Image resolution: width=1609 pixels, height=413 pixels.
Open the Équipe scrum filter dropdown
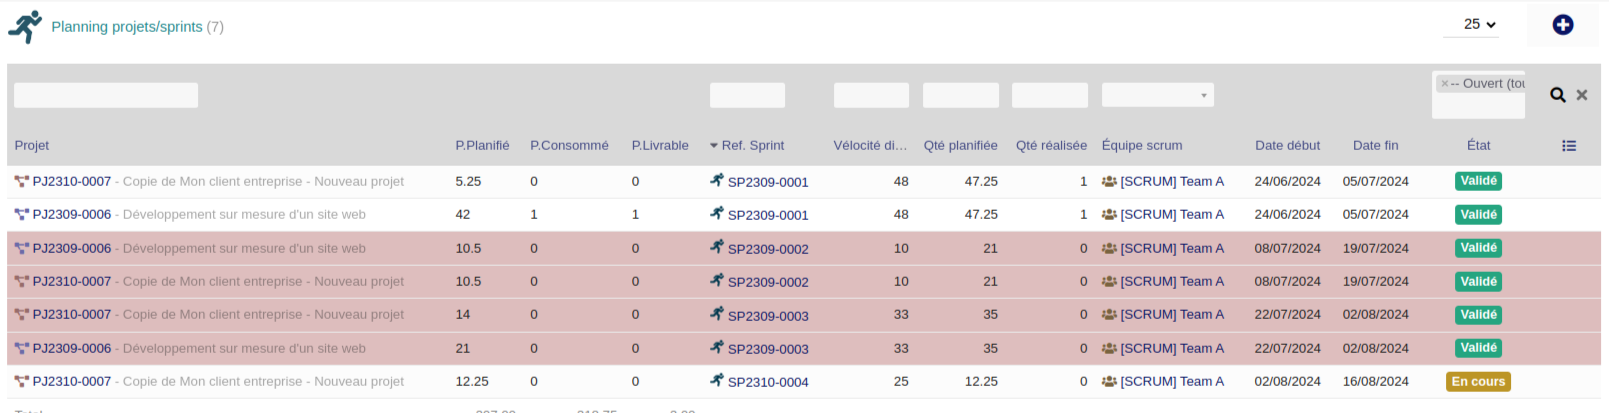(x=1157, y=95)
